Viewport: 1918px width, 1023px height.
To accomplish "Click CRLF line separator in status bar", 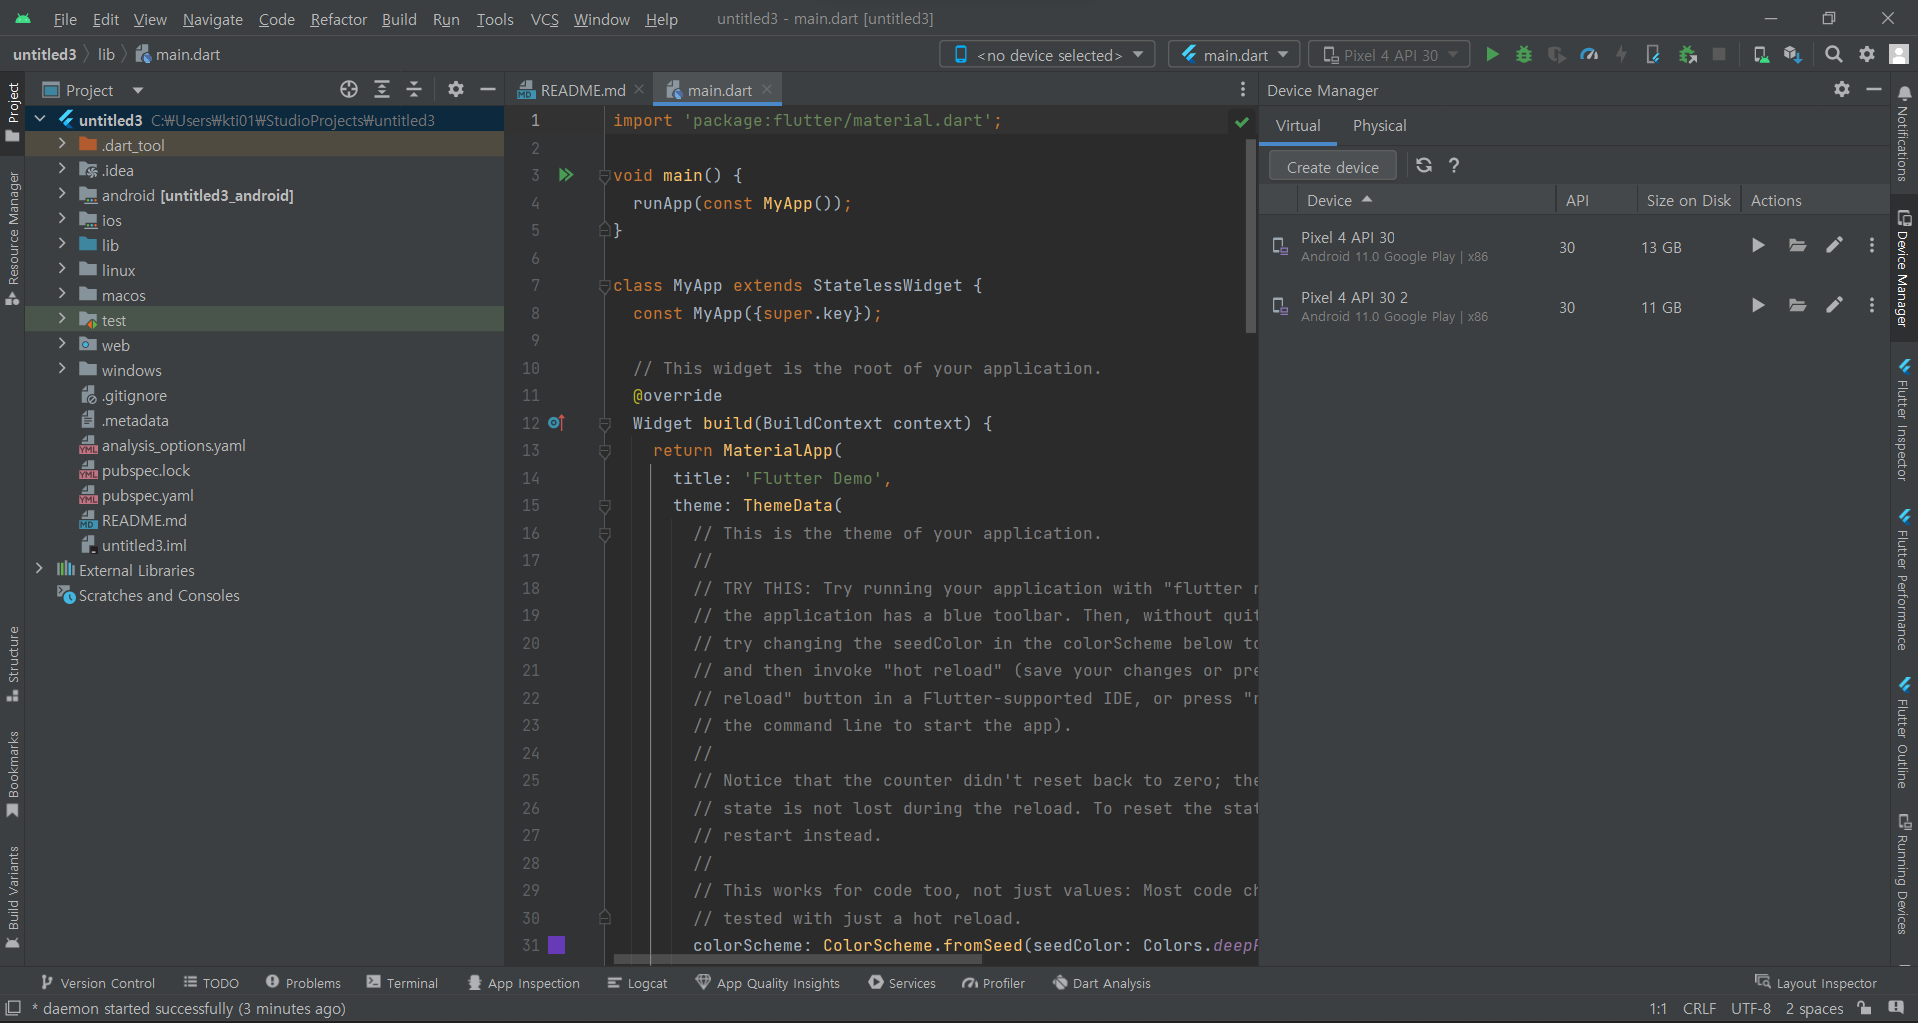I will click(x=1699, y=1008).
